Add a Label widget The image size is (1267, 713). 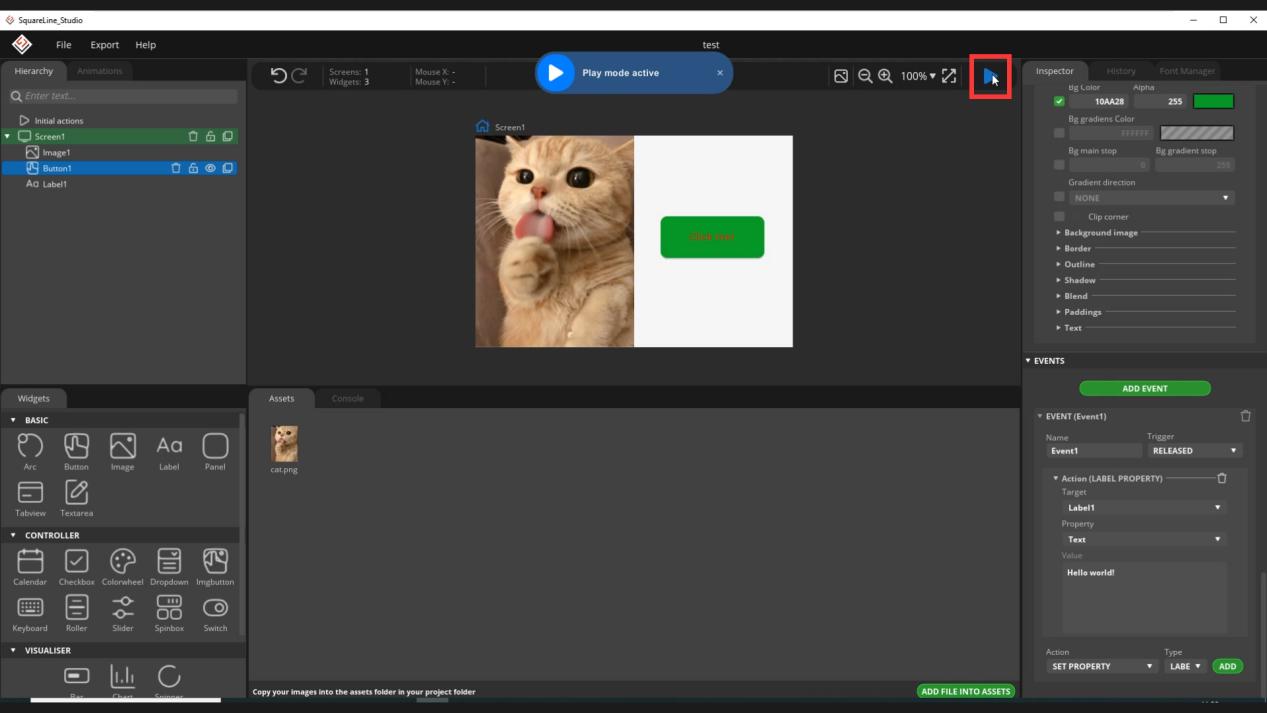(169, 451)
